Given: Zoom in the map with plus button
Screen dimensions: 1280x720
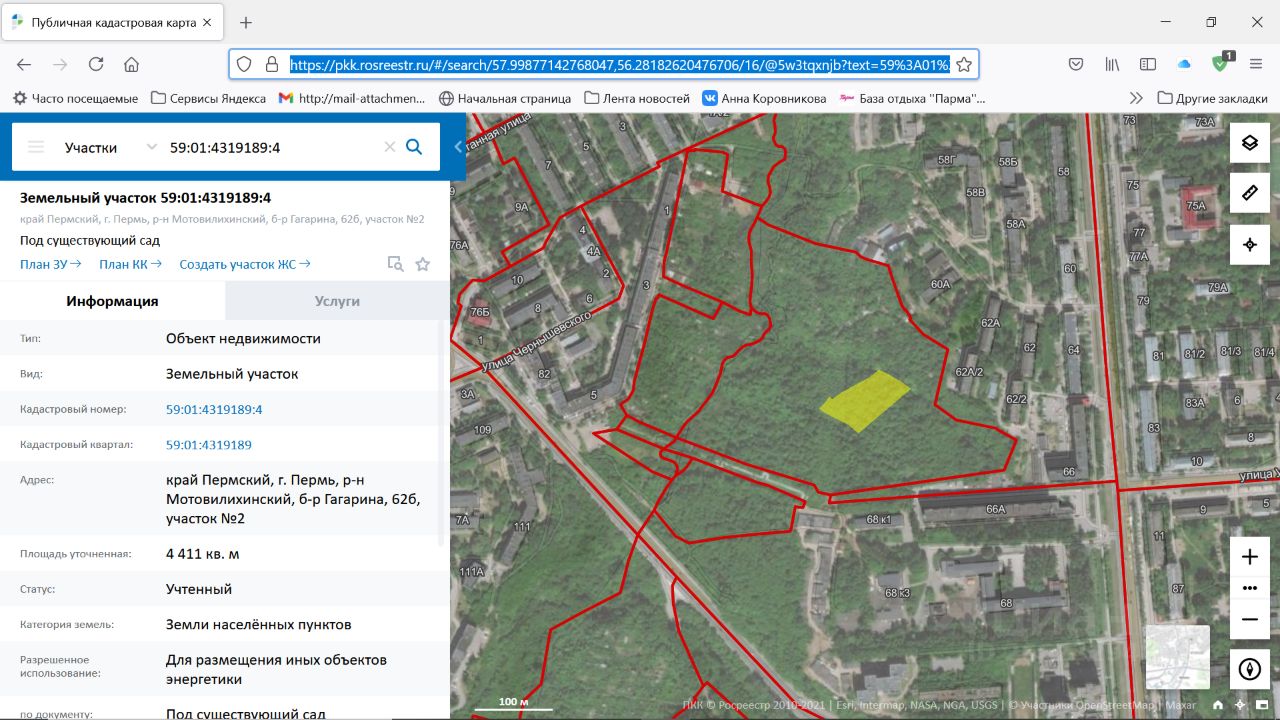Looking at the screenshot, I should 1249,557.
